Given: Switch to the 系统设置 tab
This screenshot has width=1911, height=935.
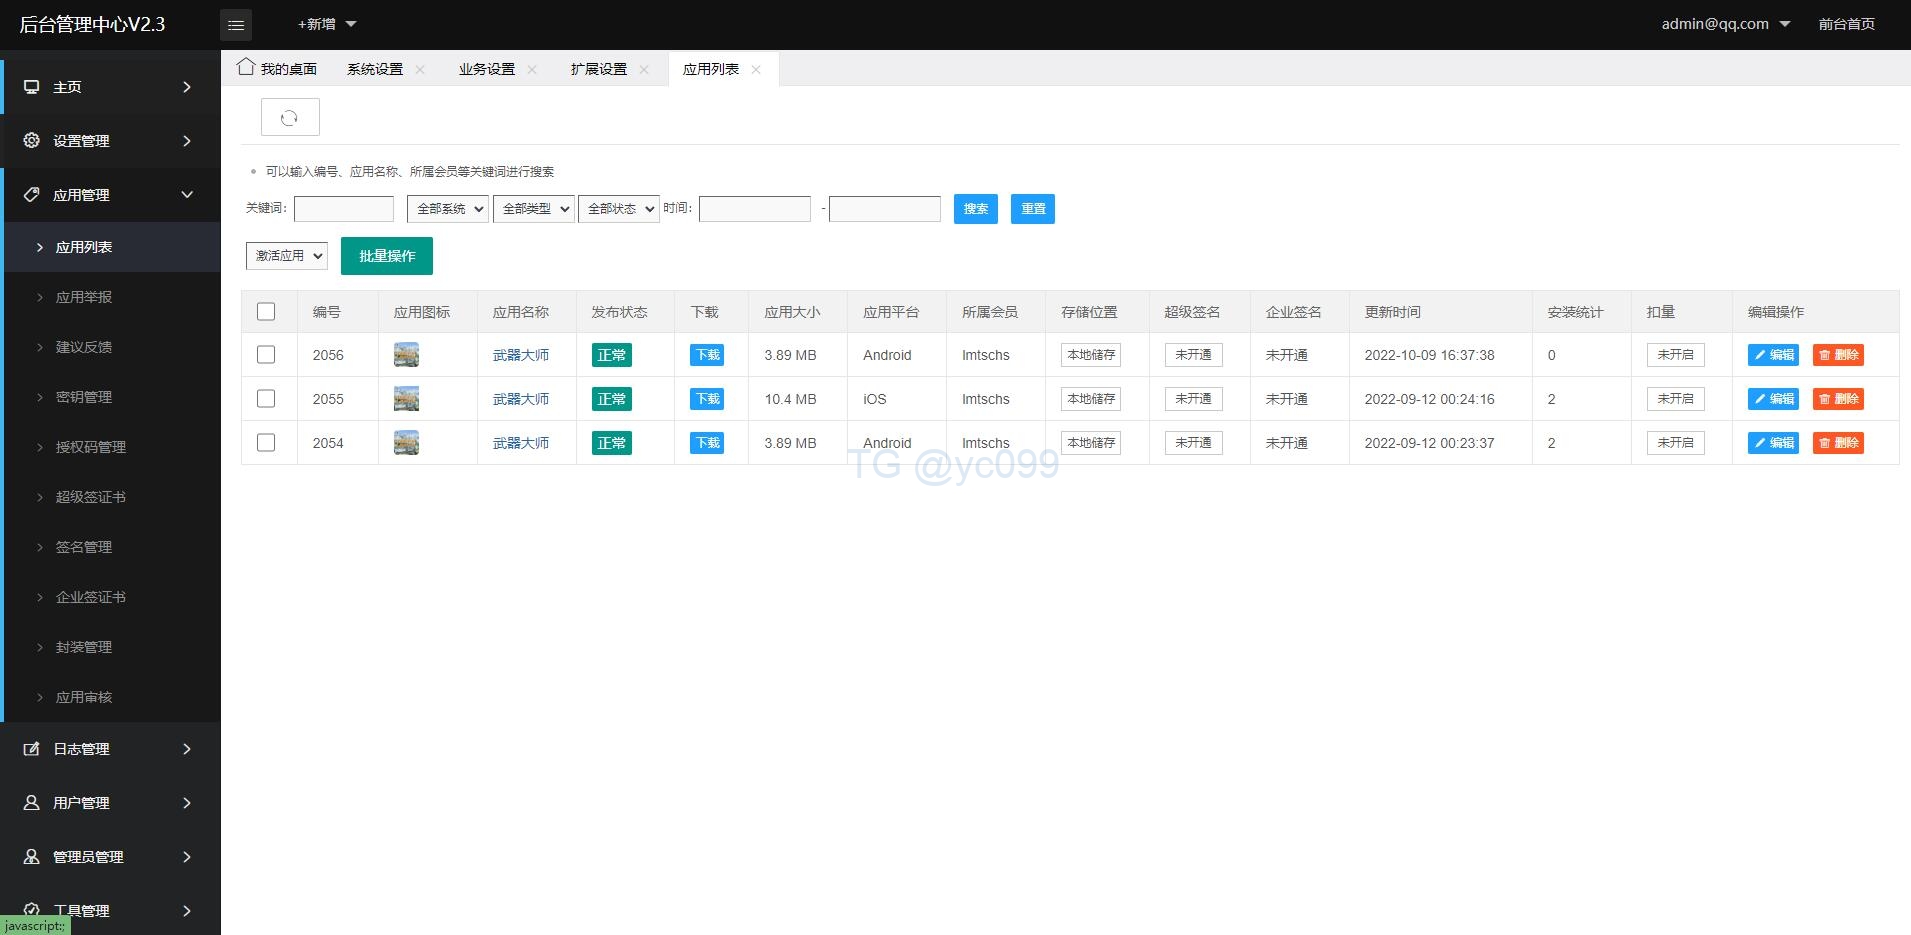Looking at the screenshot, I should coord(375,68).
